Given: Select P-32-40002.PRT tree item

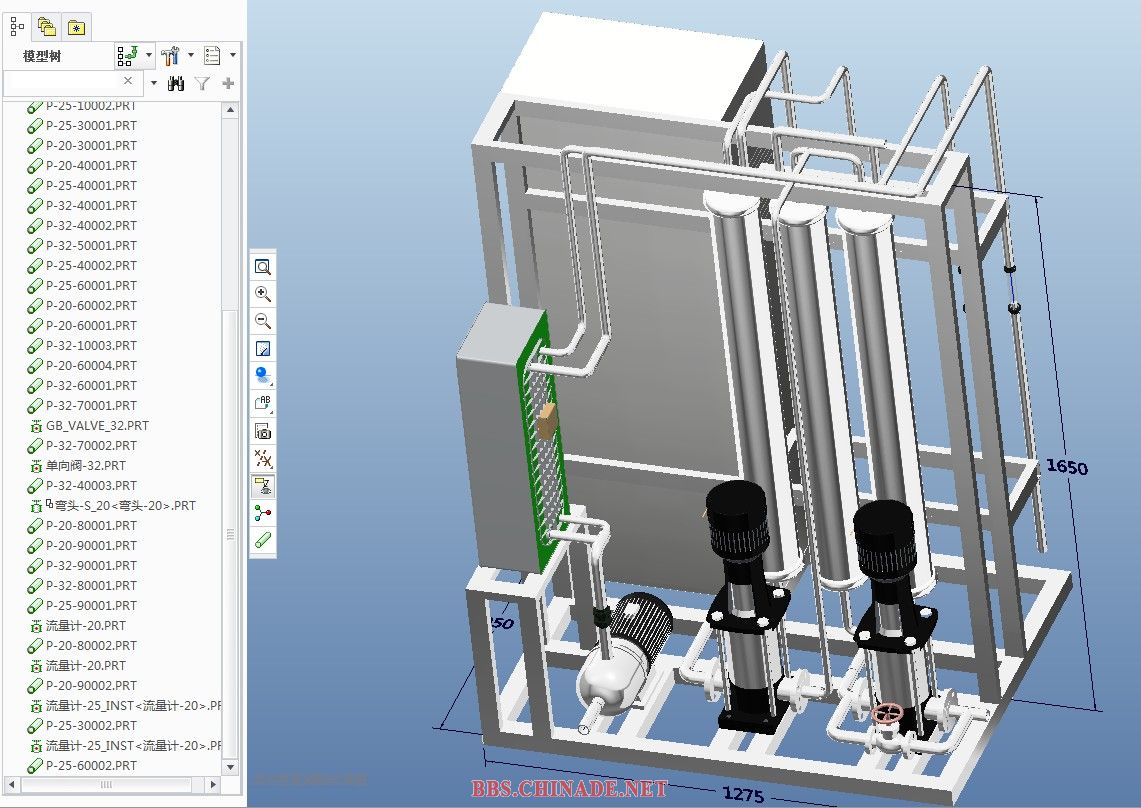Looking at the screenshot, I should pyautogui.click(x=92, y=226).
